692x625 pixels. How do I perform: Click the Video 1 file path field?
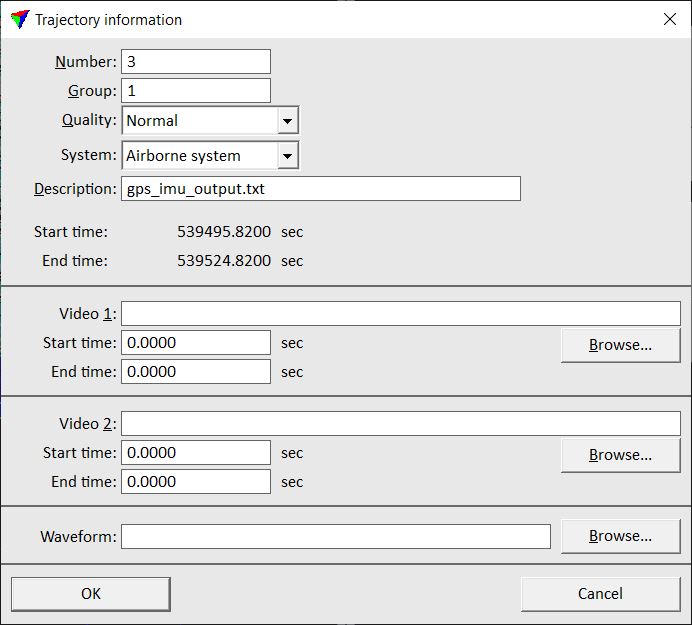[x=400, y=314]
